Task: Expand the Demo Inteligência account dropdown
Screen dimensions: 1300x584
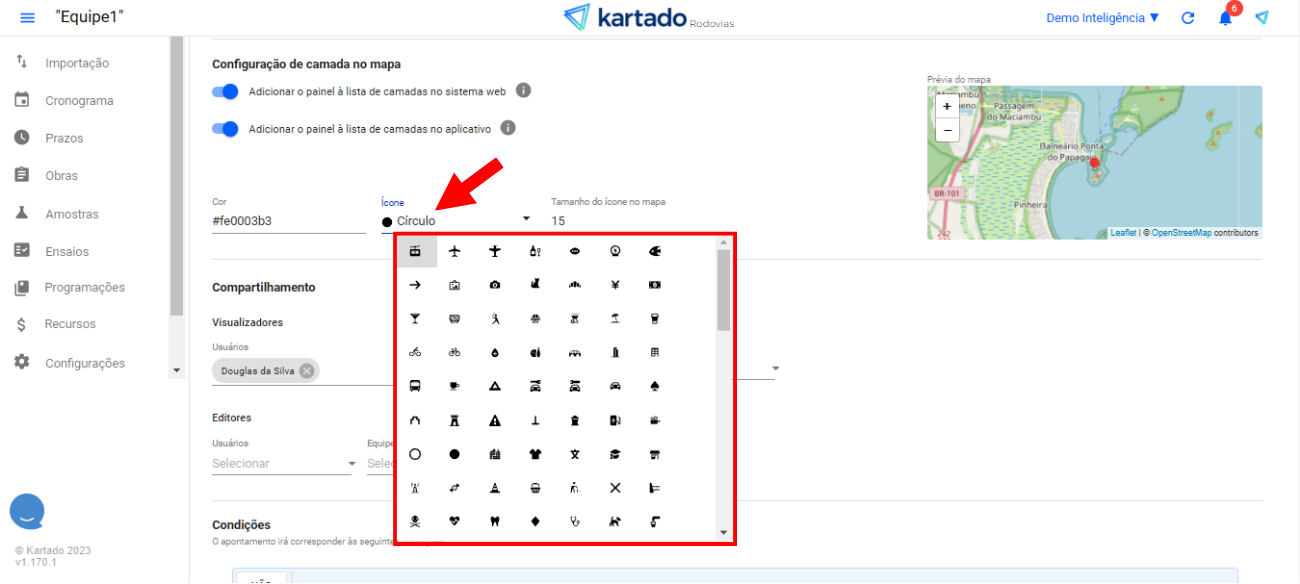Action: click(x=1102, y=18)
